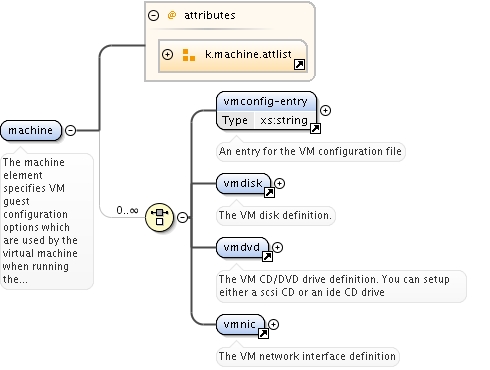Collapse the machine element node
This screenshot has width=490, height=370.
(70, 130)
